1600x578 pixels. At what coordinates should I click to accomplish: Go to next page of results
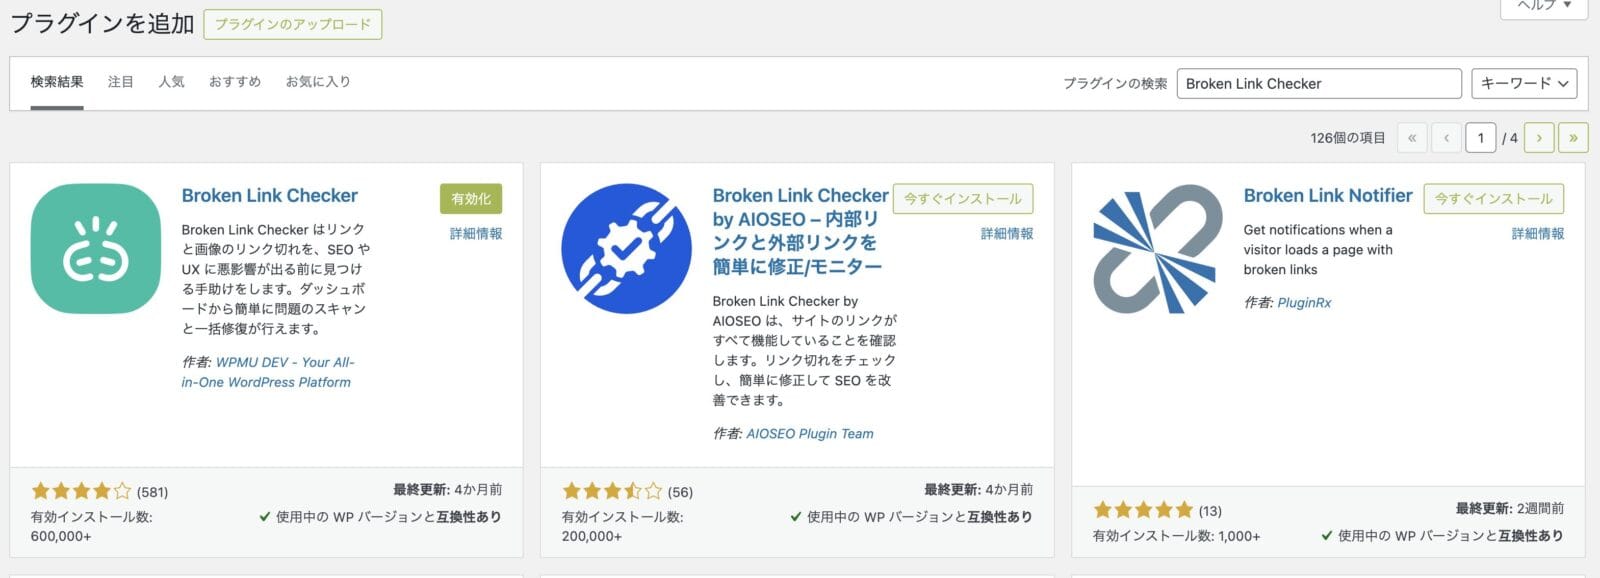click(x=1539, y=138)
